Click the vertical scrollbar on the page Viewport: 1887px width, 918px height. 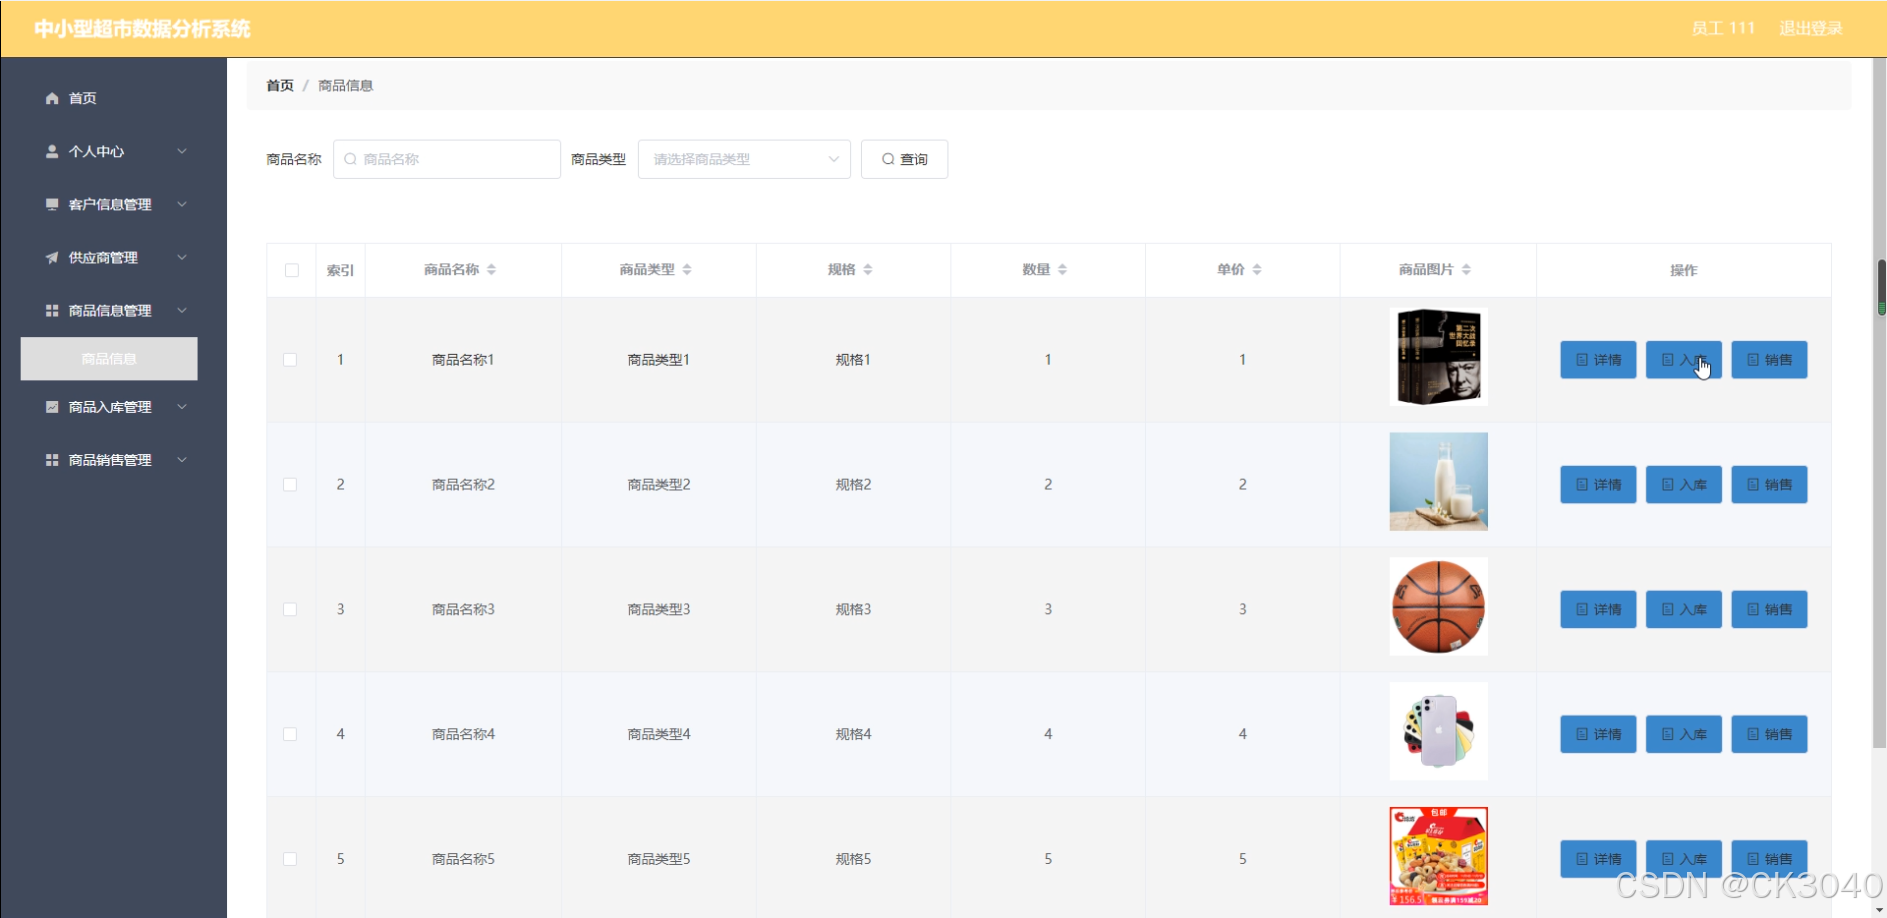click(1880, 288)
